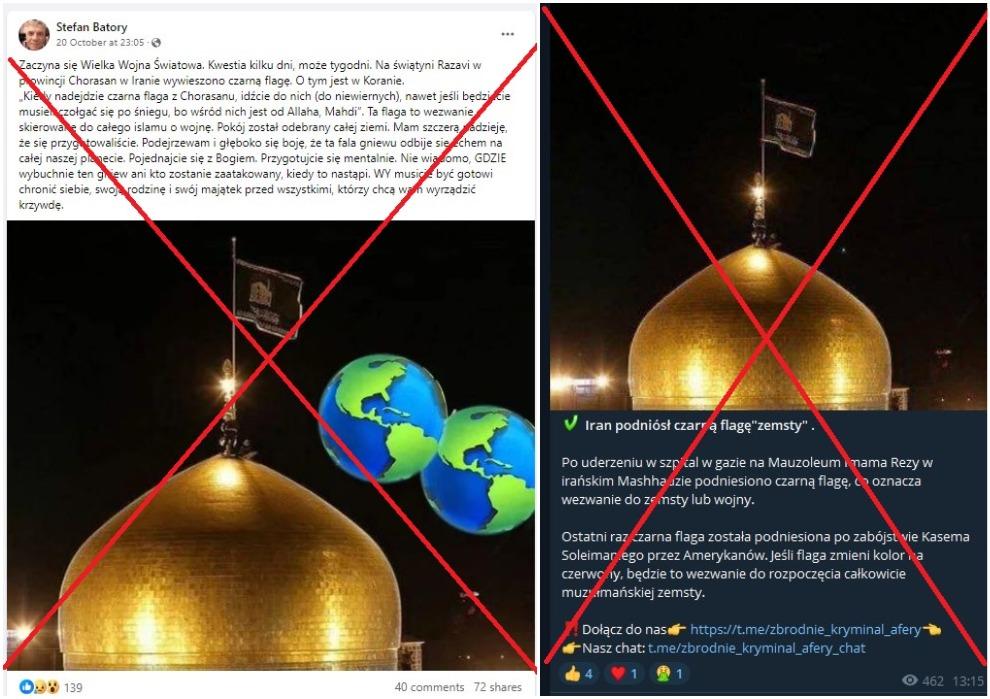Click the vomiting face reaction
The height and width of the screenshot is (699, 990).
tap(669, 674)
